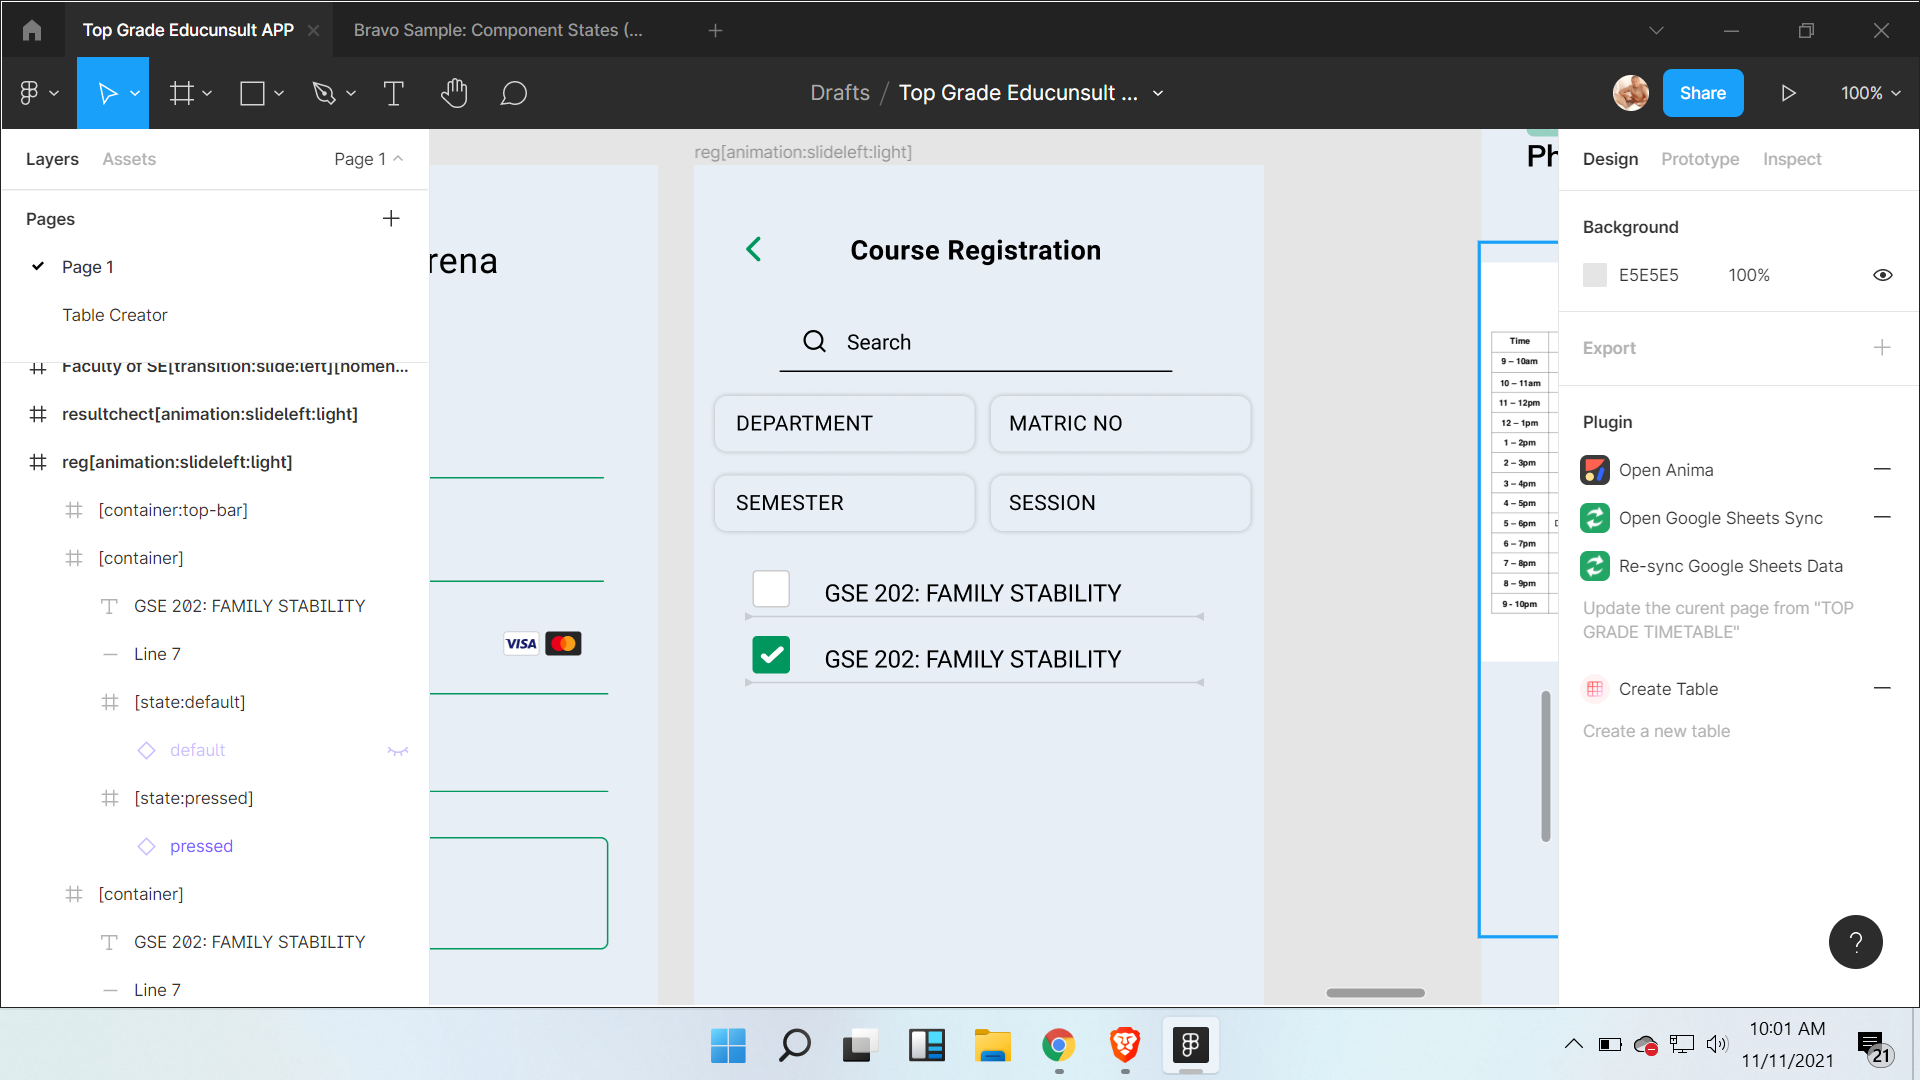Show the hidden default layer
Viewport: 1920px width, 1080px height.
click(398, 751)
